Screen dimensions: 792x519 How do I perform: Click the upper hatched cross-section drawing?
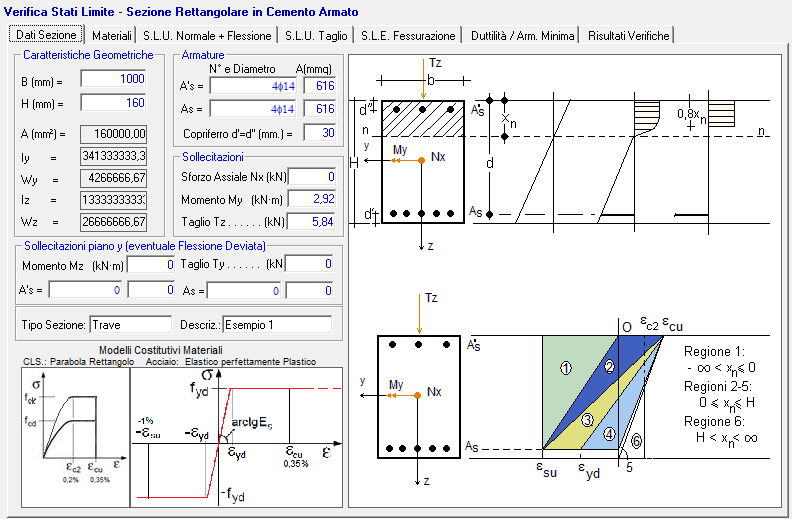[x=423, y=162]
